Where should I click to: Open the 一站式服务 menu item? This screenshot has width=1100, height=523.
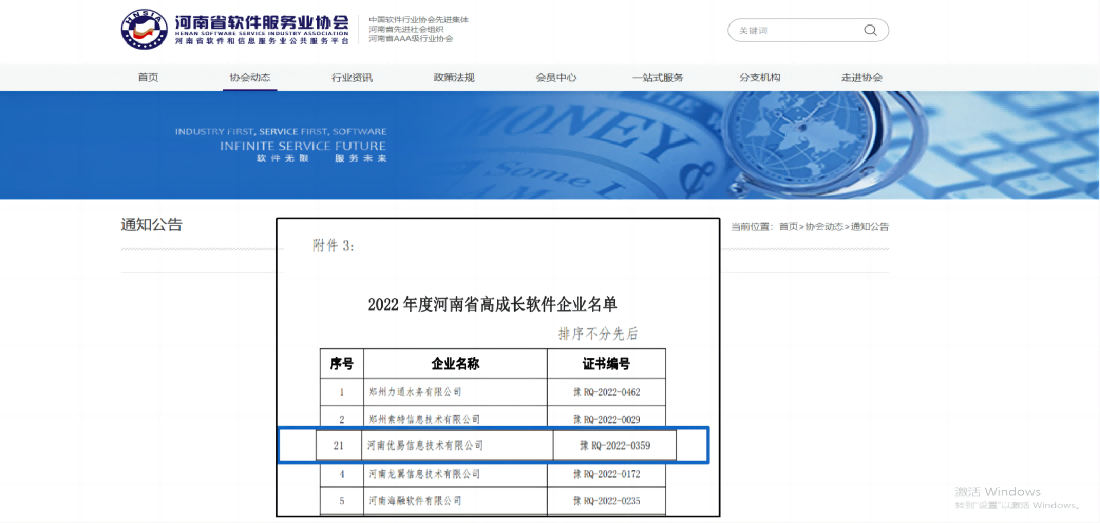click(x=657, y=77)
